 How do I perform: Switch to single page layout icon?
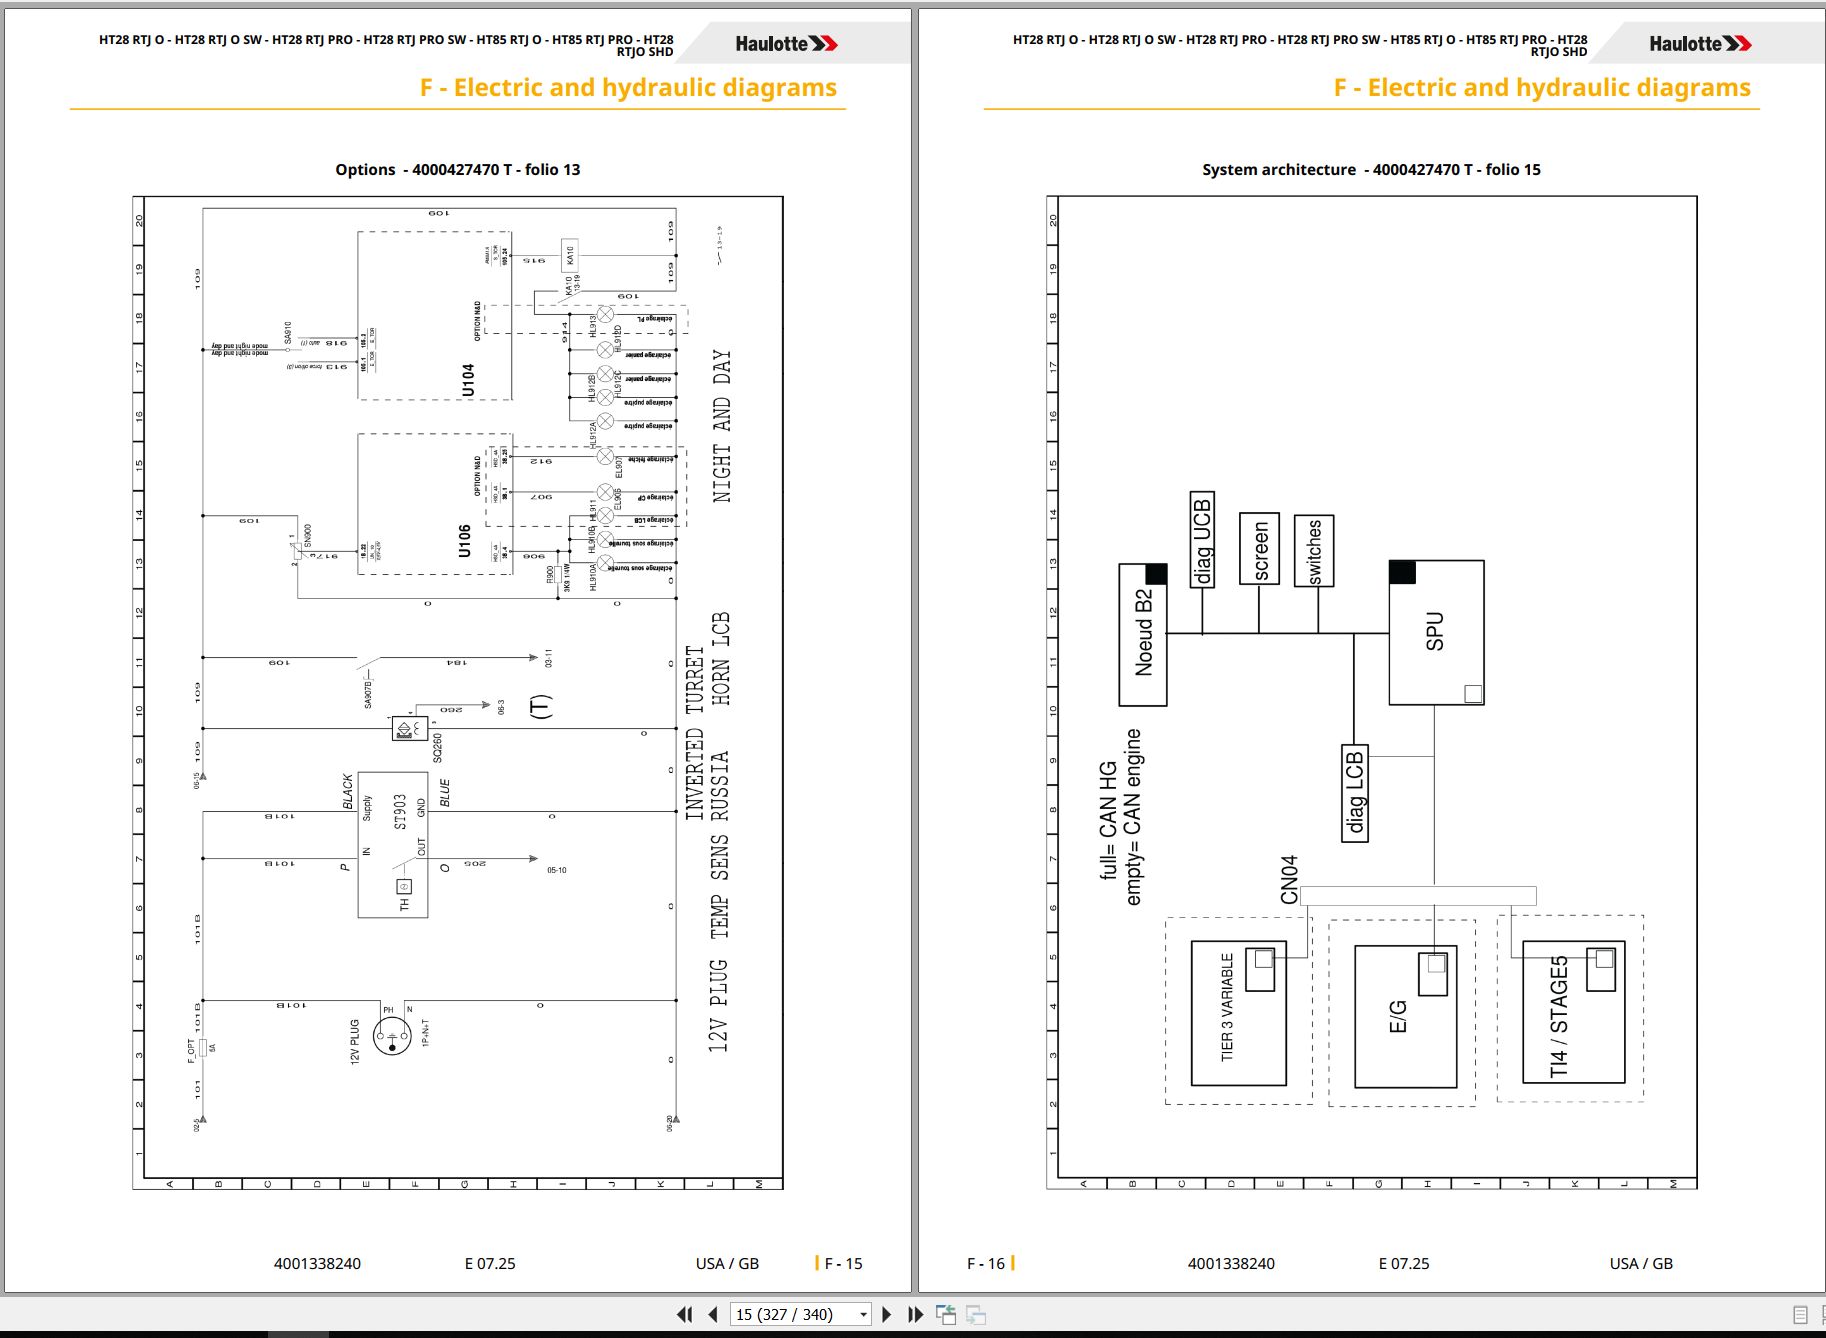click(x=1801, y=1315)
